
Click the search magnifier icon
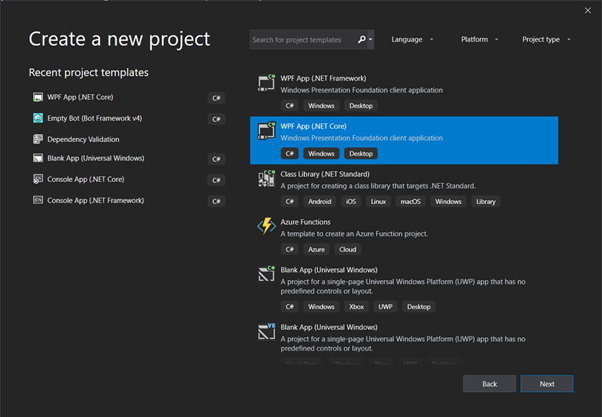[x=361, y=39]
